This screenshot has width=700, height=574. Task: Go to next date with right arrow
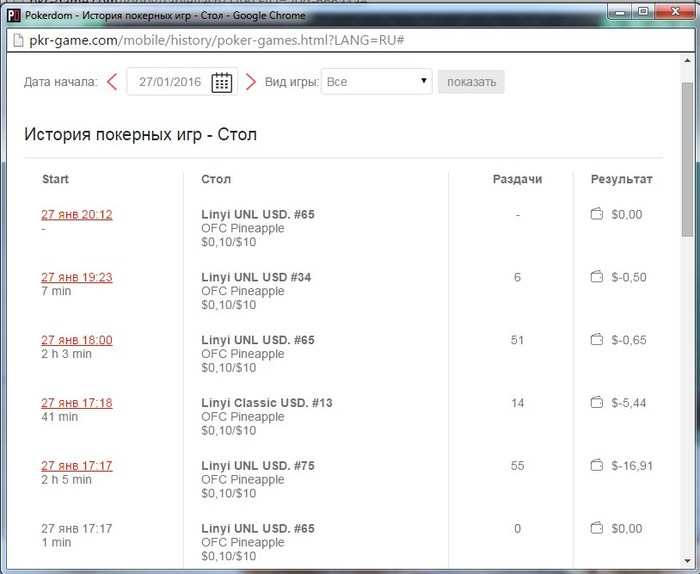[251, 82]
